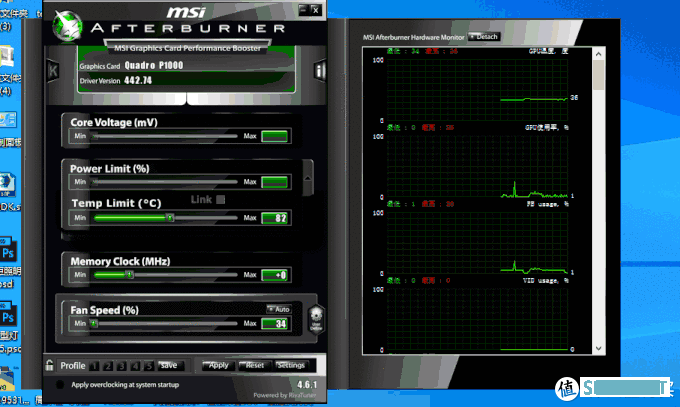Viewport: 680px width, 407px height.
Task: Toggle the Link power and temp checkbox
Action: (x=221, y=200)
